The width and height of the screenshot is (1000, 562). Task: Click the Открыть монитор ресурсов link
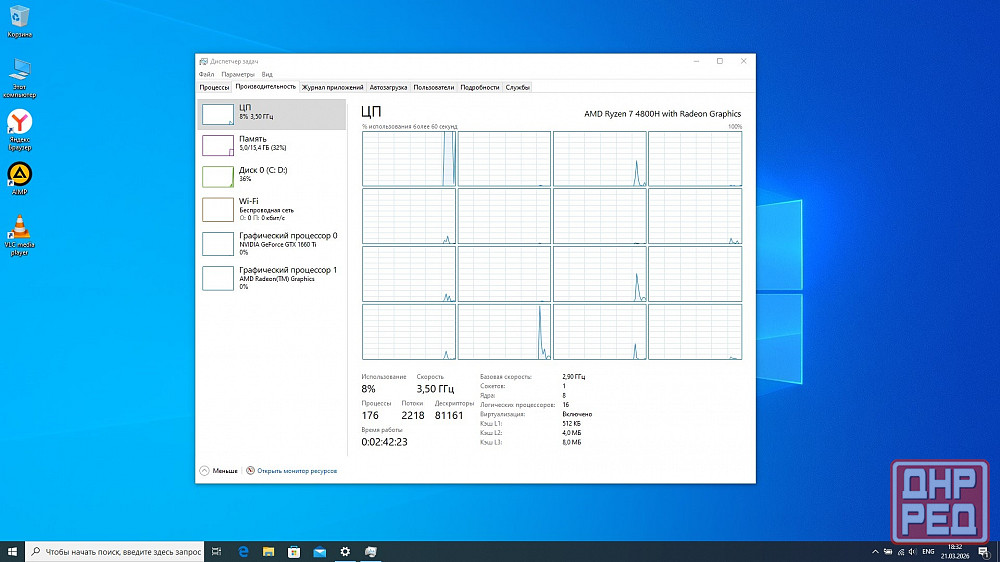click(x=296, y=470)
